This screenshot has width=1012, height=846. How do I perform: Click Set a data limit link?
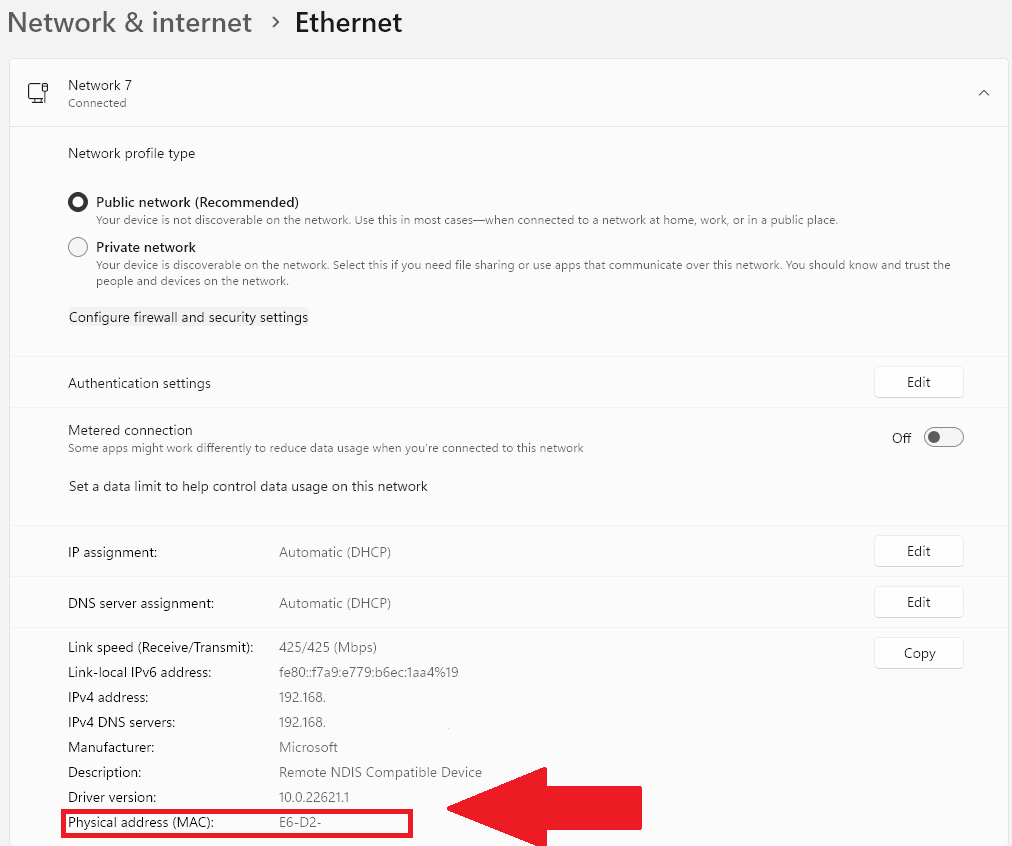(x=248, y=486)
